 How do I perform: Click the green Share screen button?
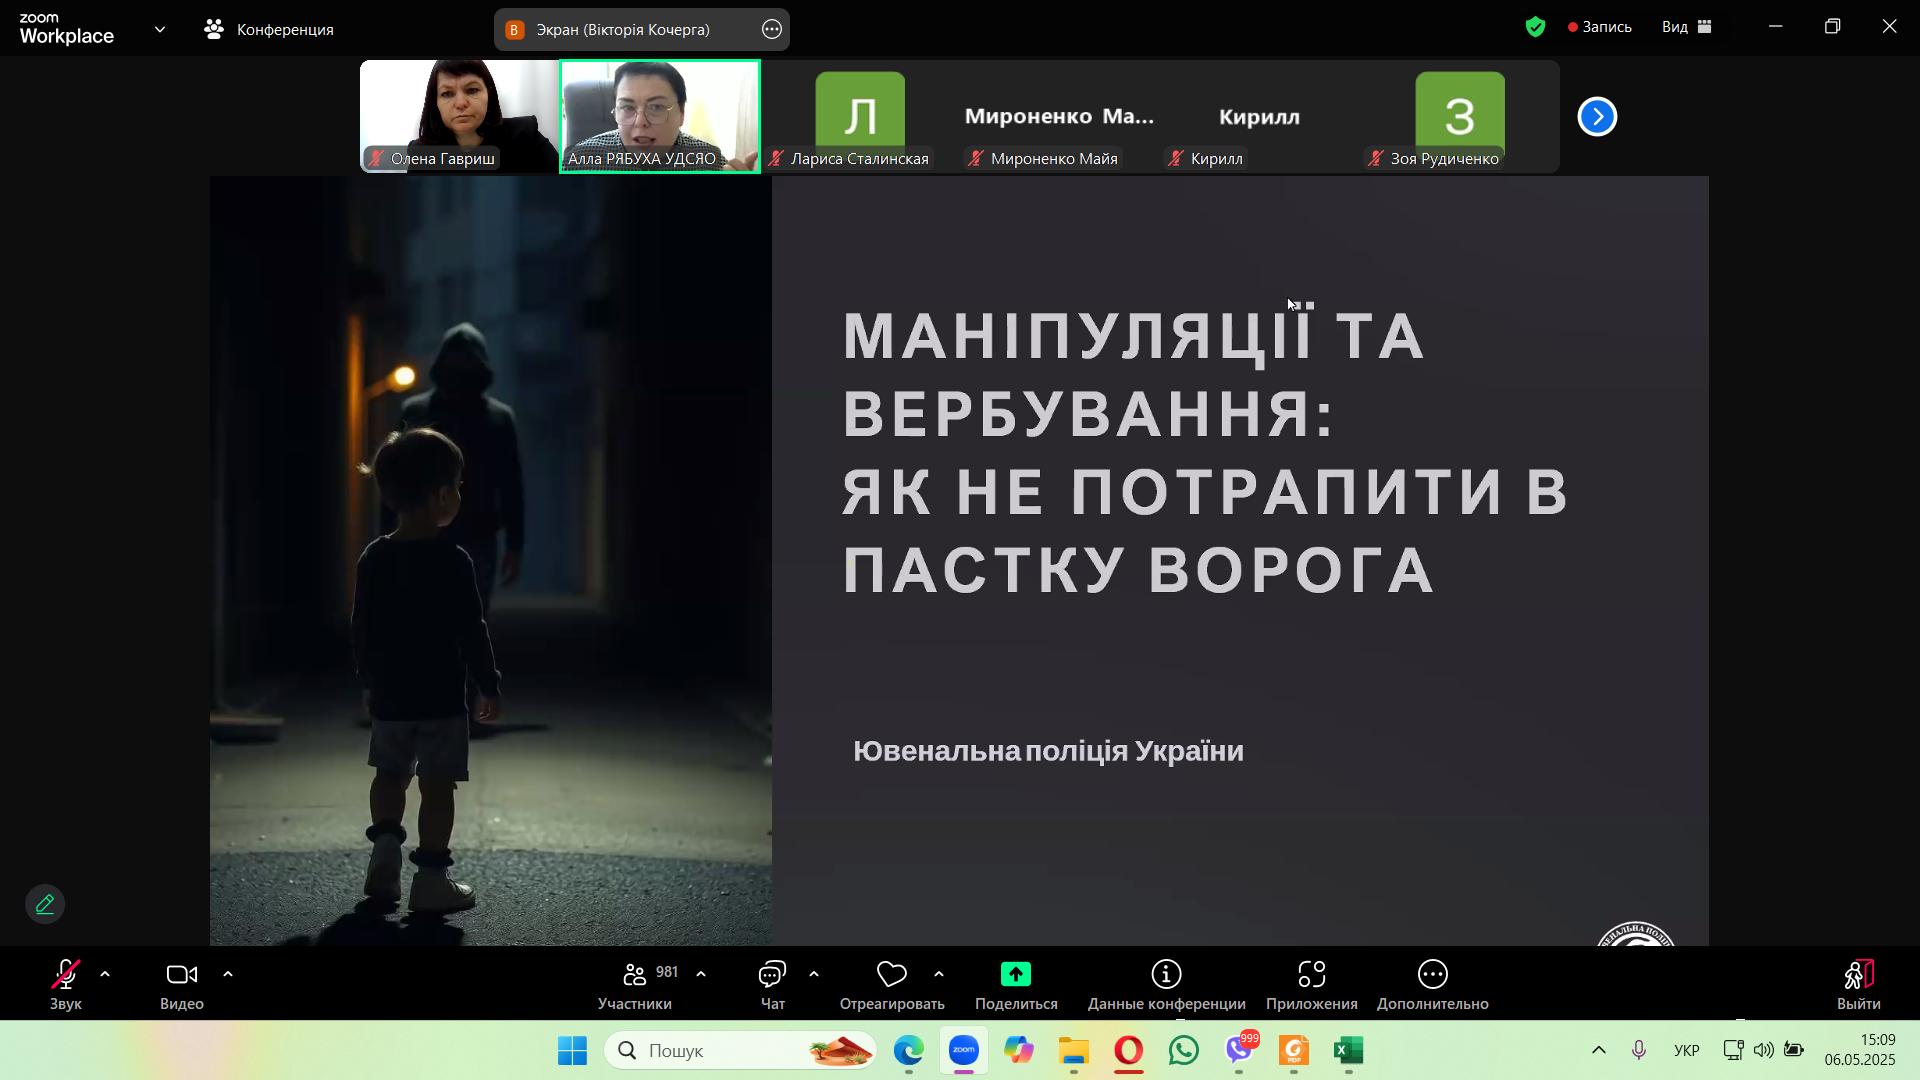(1015, 975)
